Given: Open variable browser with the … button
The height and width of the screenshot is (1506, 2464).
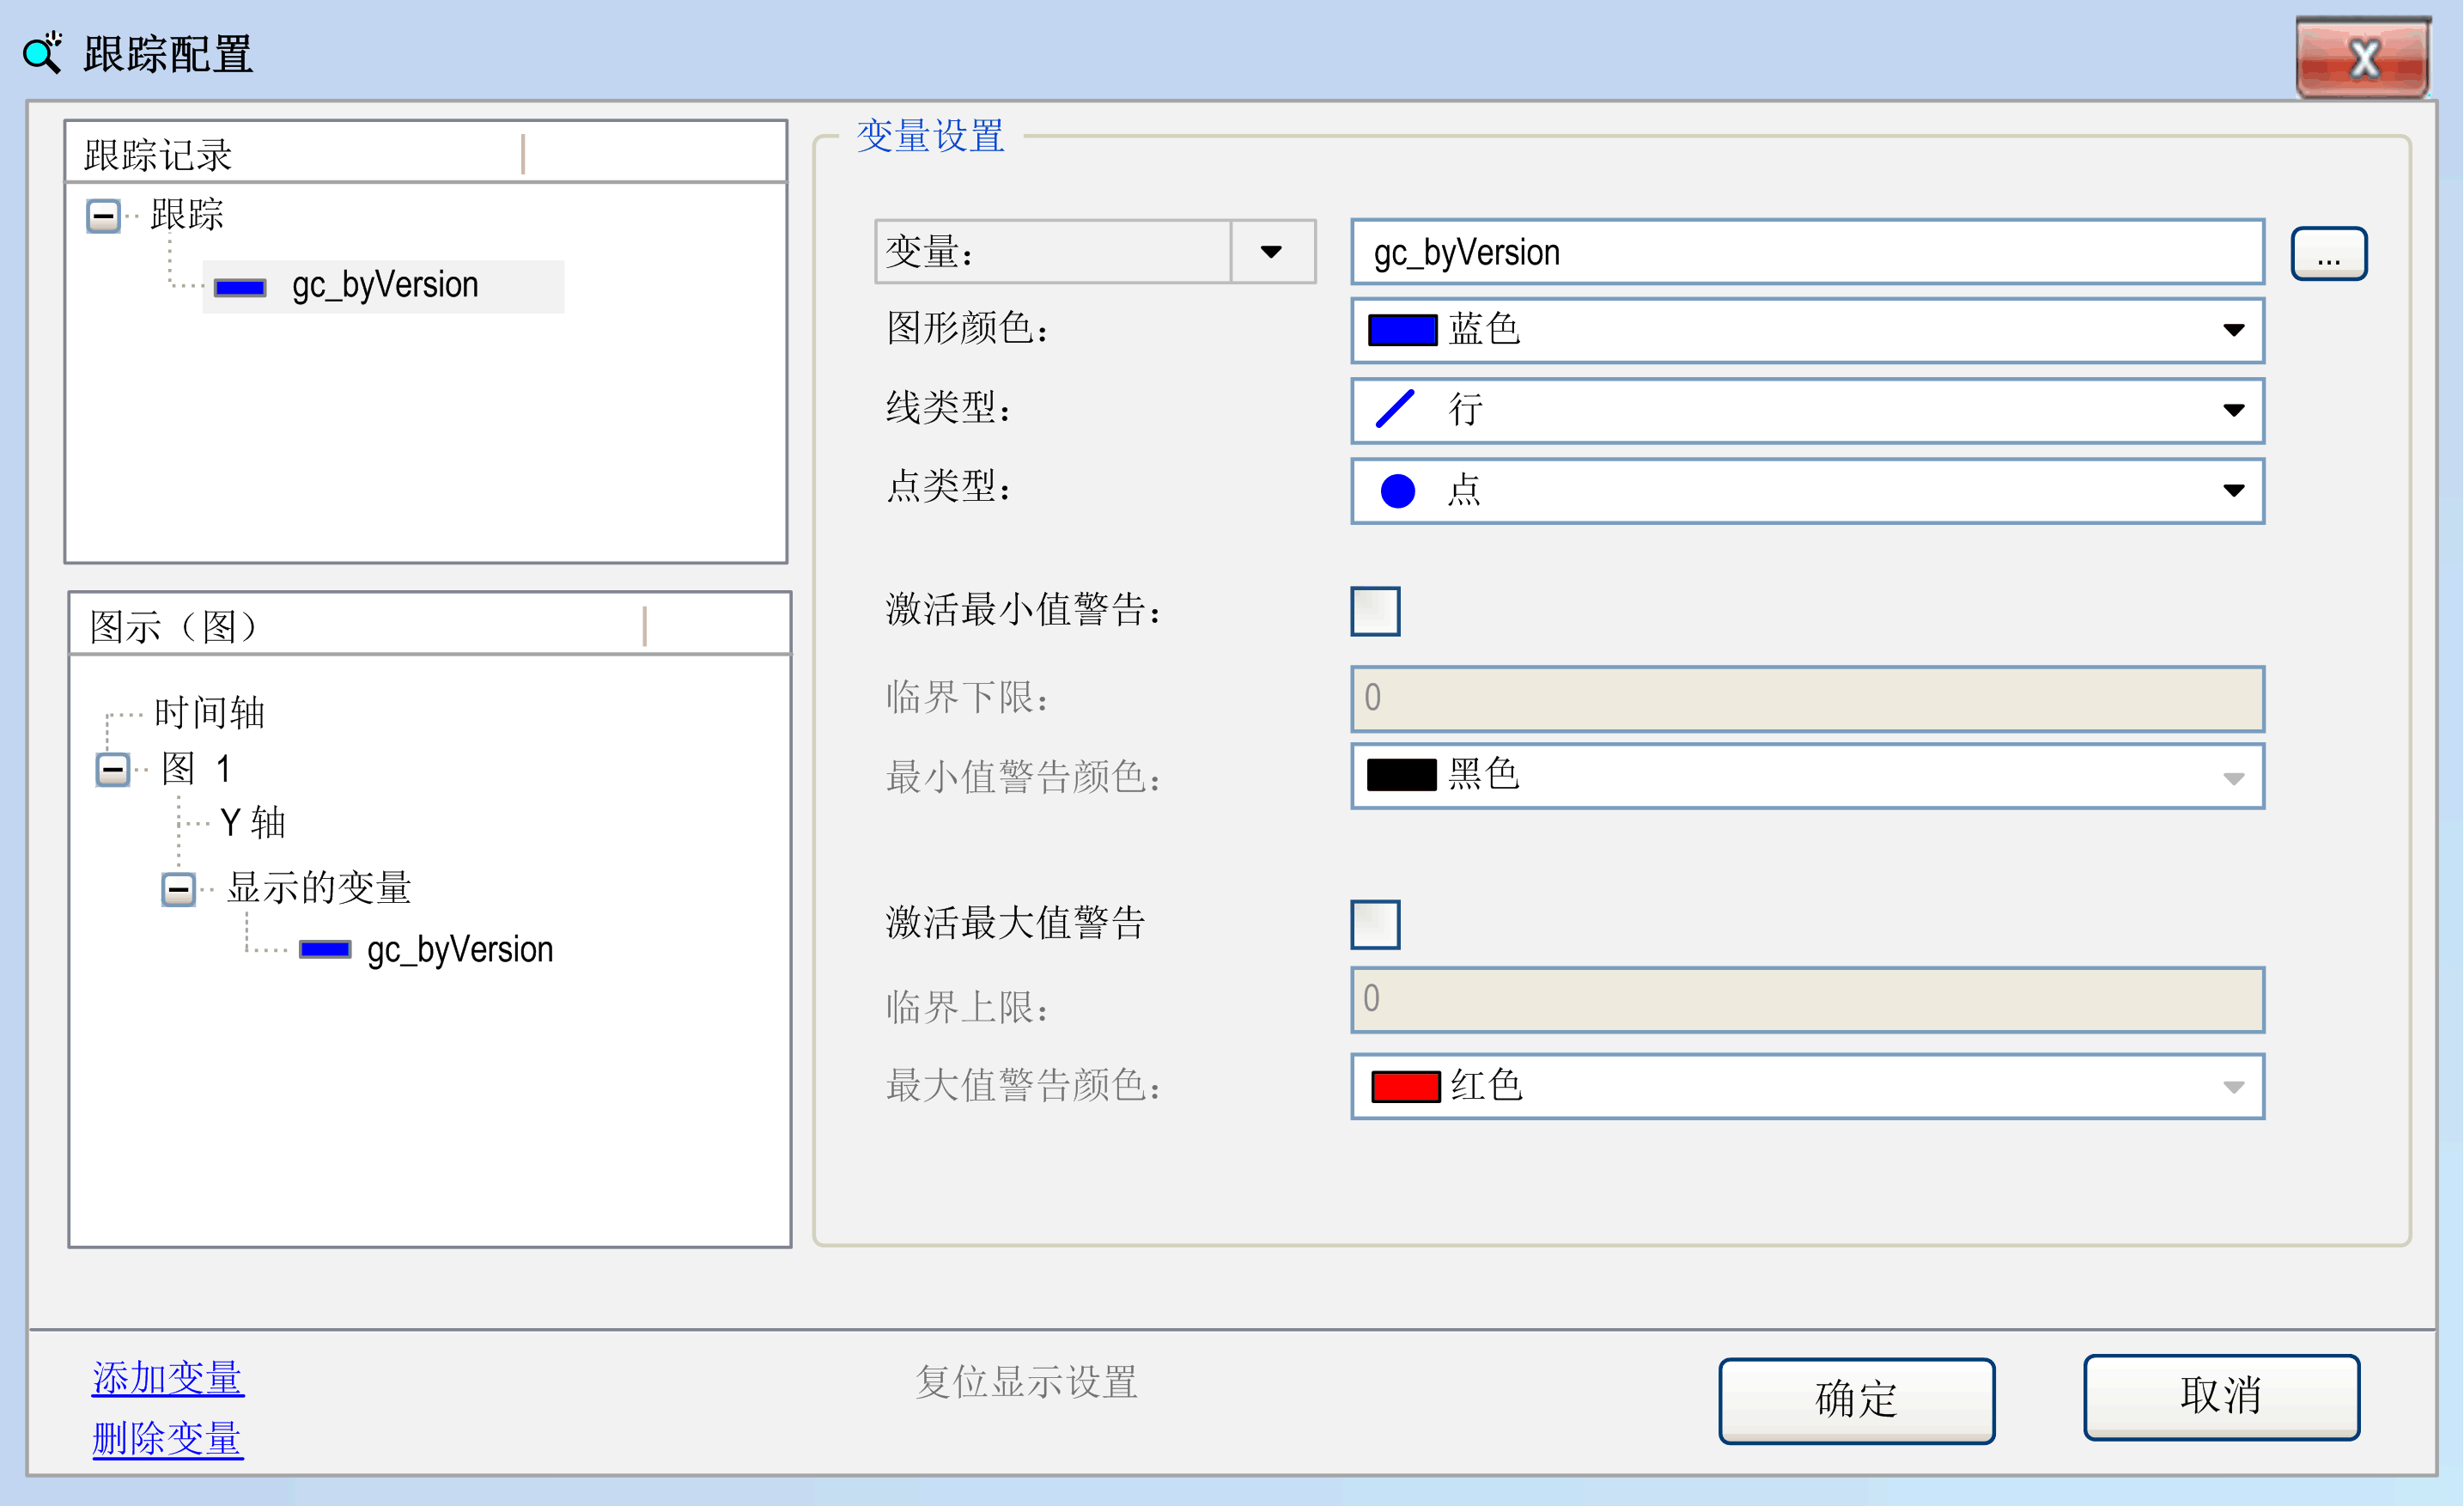Looking at the screenshot, I should click(x=2328, y=254).
